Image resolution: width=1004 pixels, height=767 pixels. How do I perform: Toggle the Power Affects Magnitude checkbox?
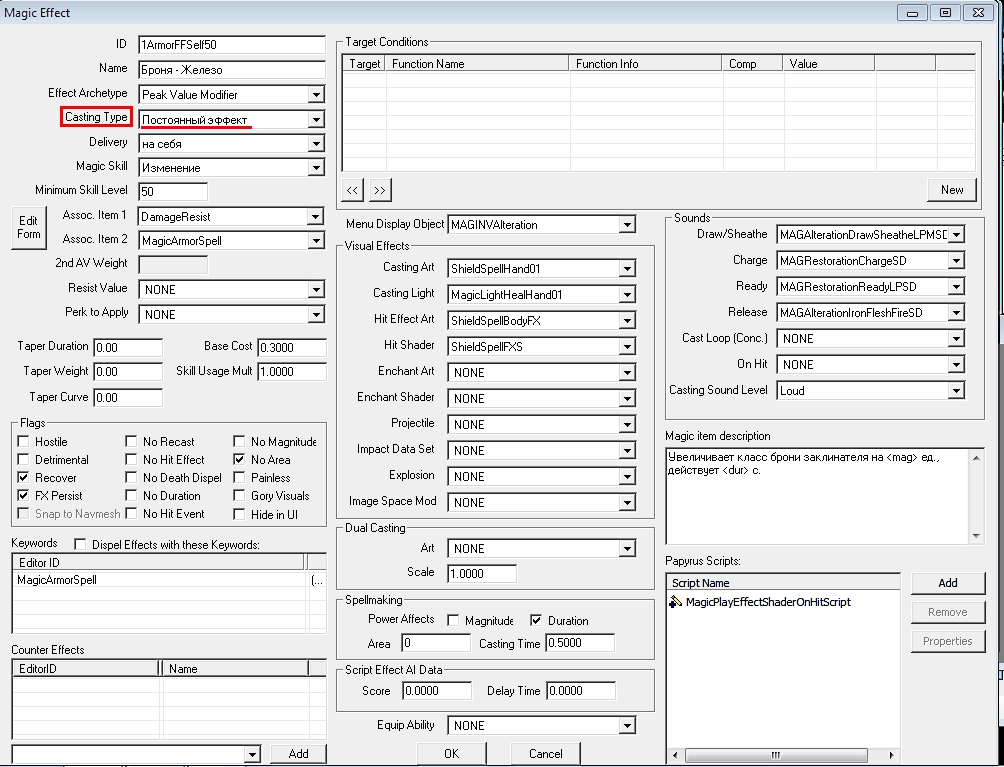pyautogui.click(x=454, y=620)
